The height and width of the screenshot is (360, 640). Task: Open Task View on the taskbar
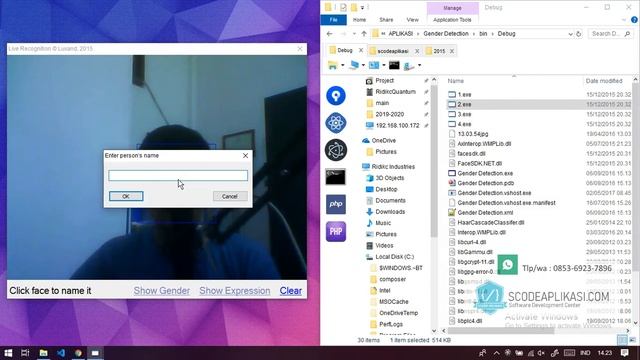point(25,353)
